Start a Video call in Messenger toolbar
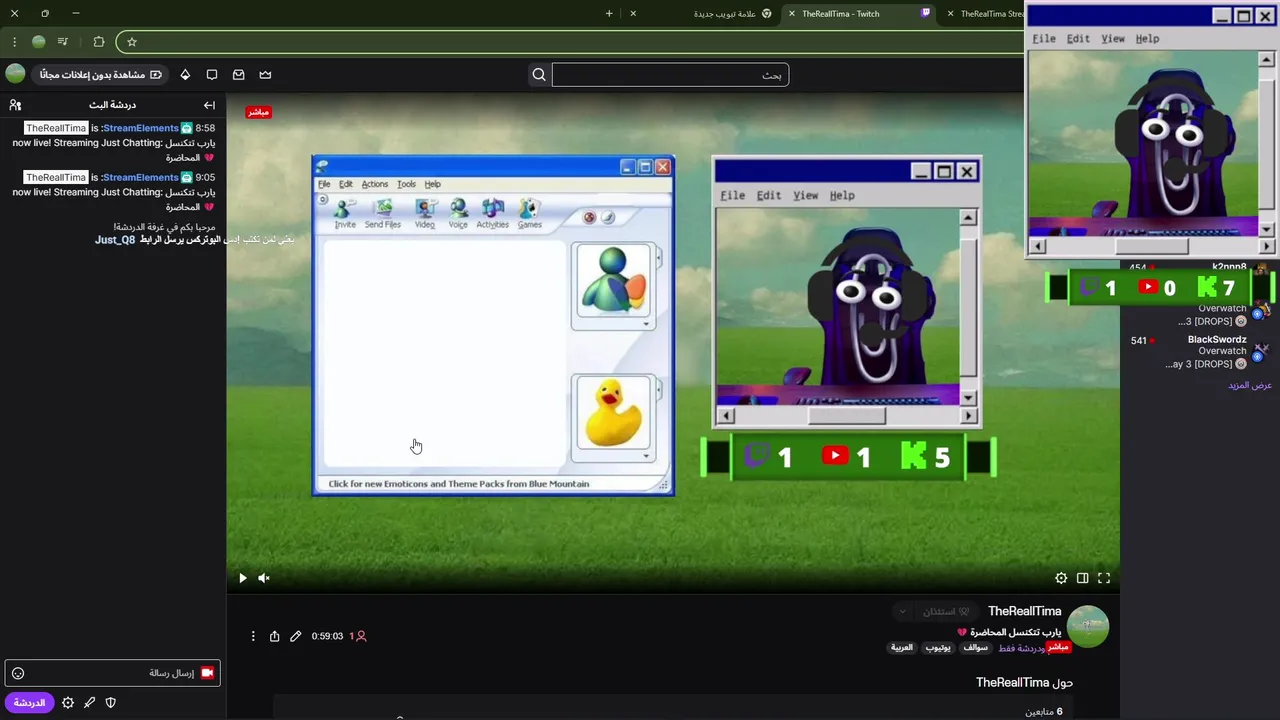 point(425,213)
